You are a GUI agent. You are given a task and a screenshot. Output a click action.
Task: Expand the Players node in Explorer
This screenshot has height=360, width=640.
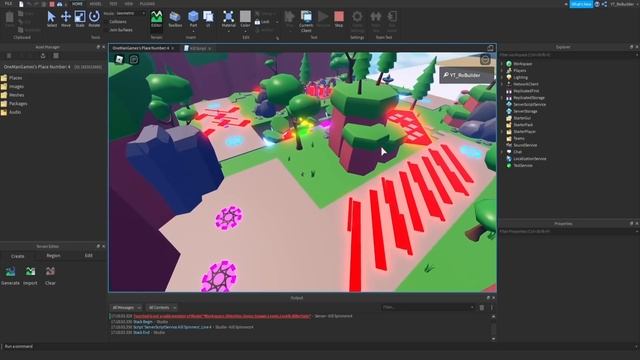tap(502, 71)
